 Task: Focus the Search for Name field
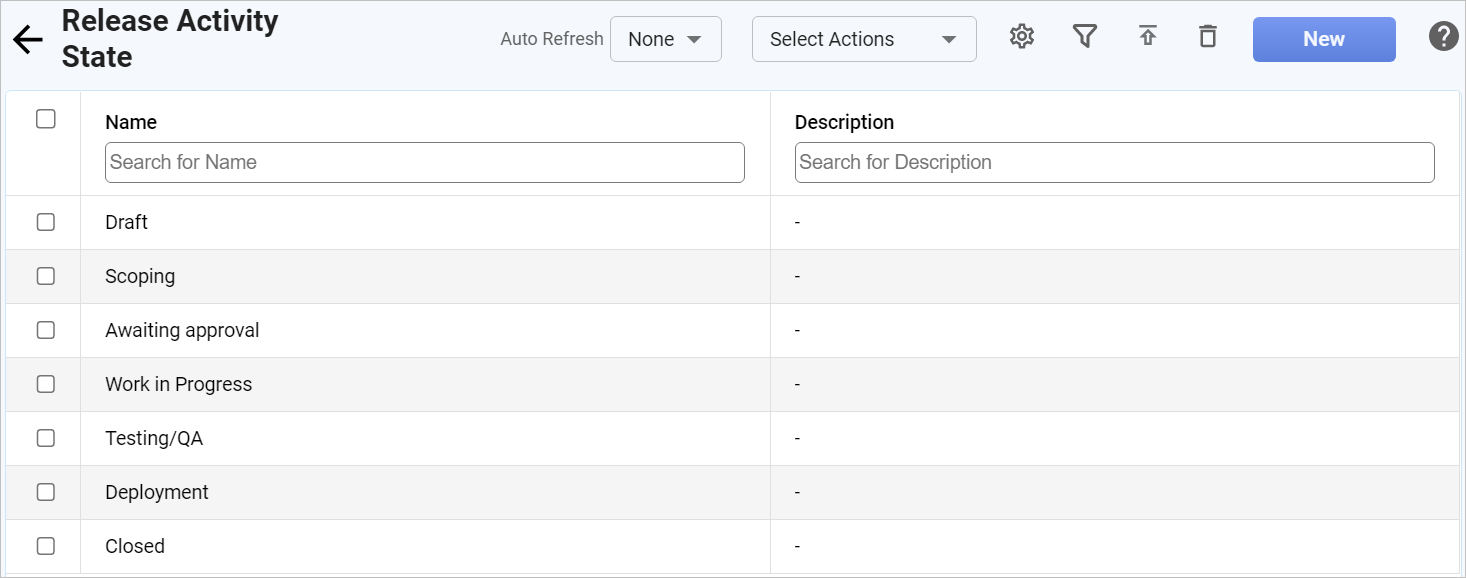click(x=424, y=162)
